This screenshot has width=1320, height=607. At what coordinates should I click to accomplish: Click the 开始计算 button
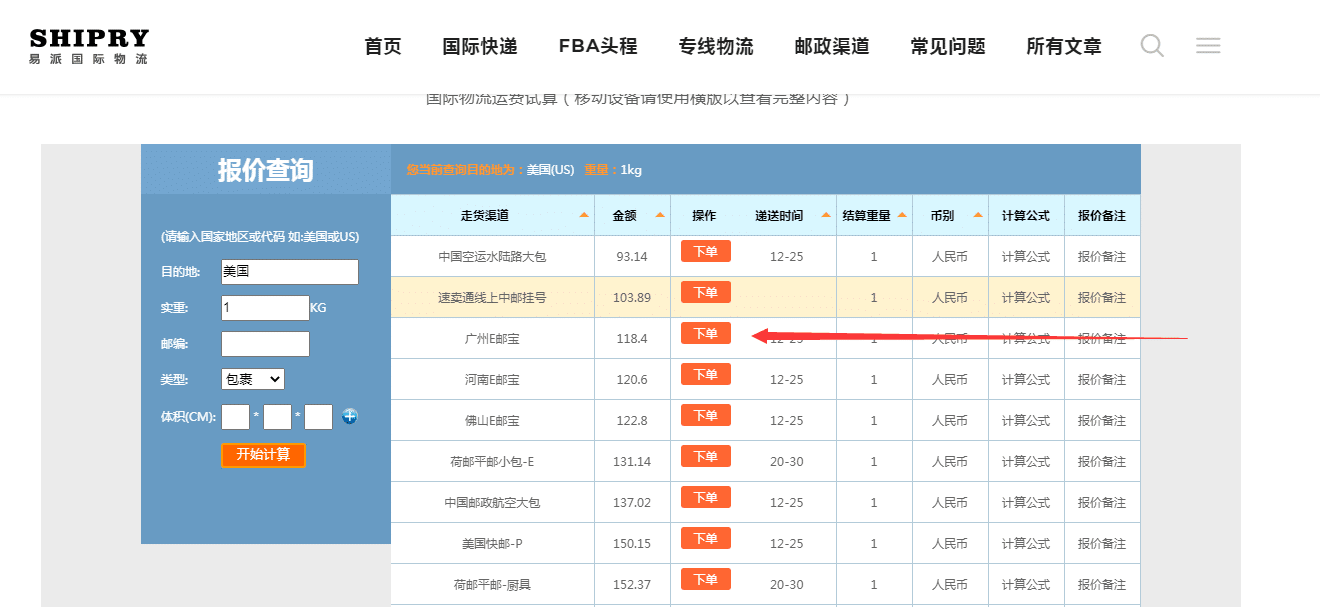pos(263,455)
